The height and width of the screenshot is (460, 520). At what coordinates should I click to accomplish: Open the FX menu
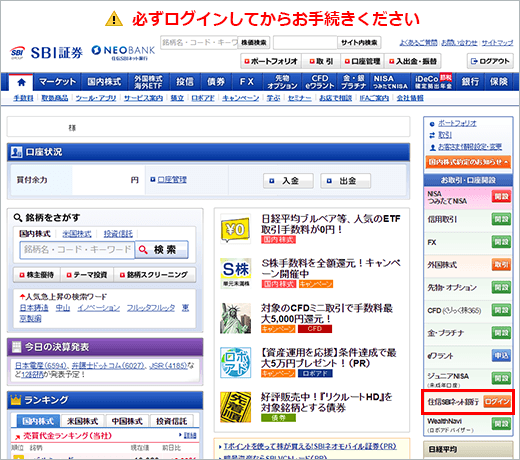(x=247, y=82)
